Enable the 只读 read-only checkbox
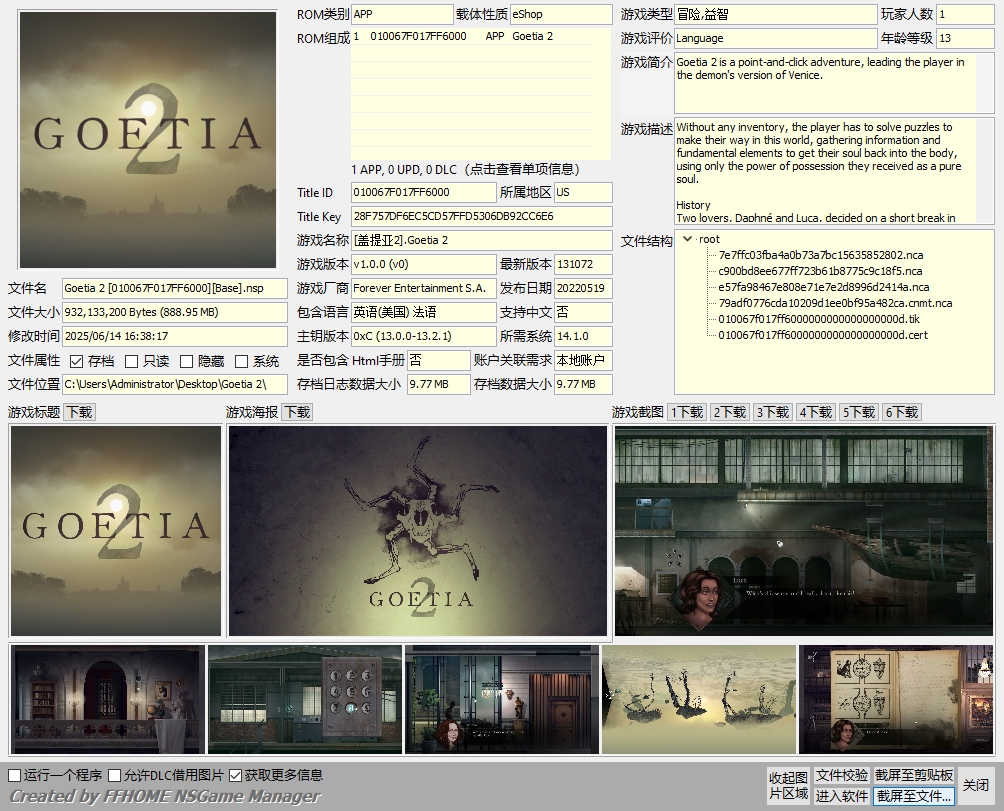Image resolution: width=1004 pixels, height=811 pixels. coord(132,361)
